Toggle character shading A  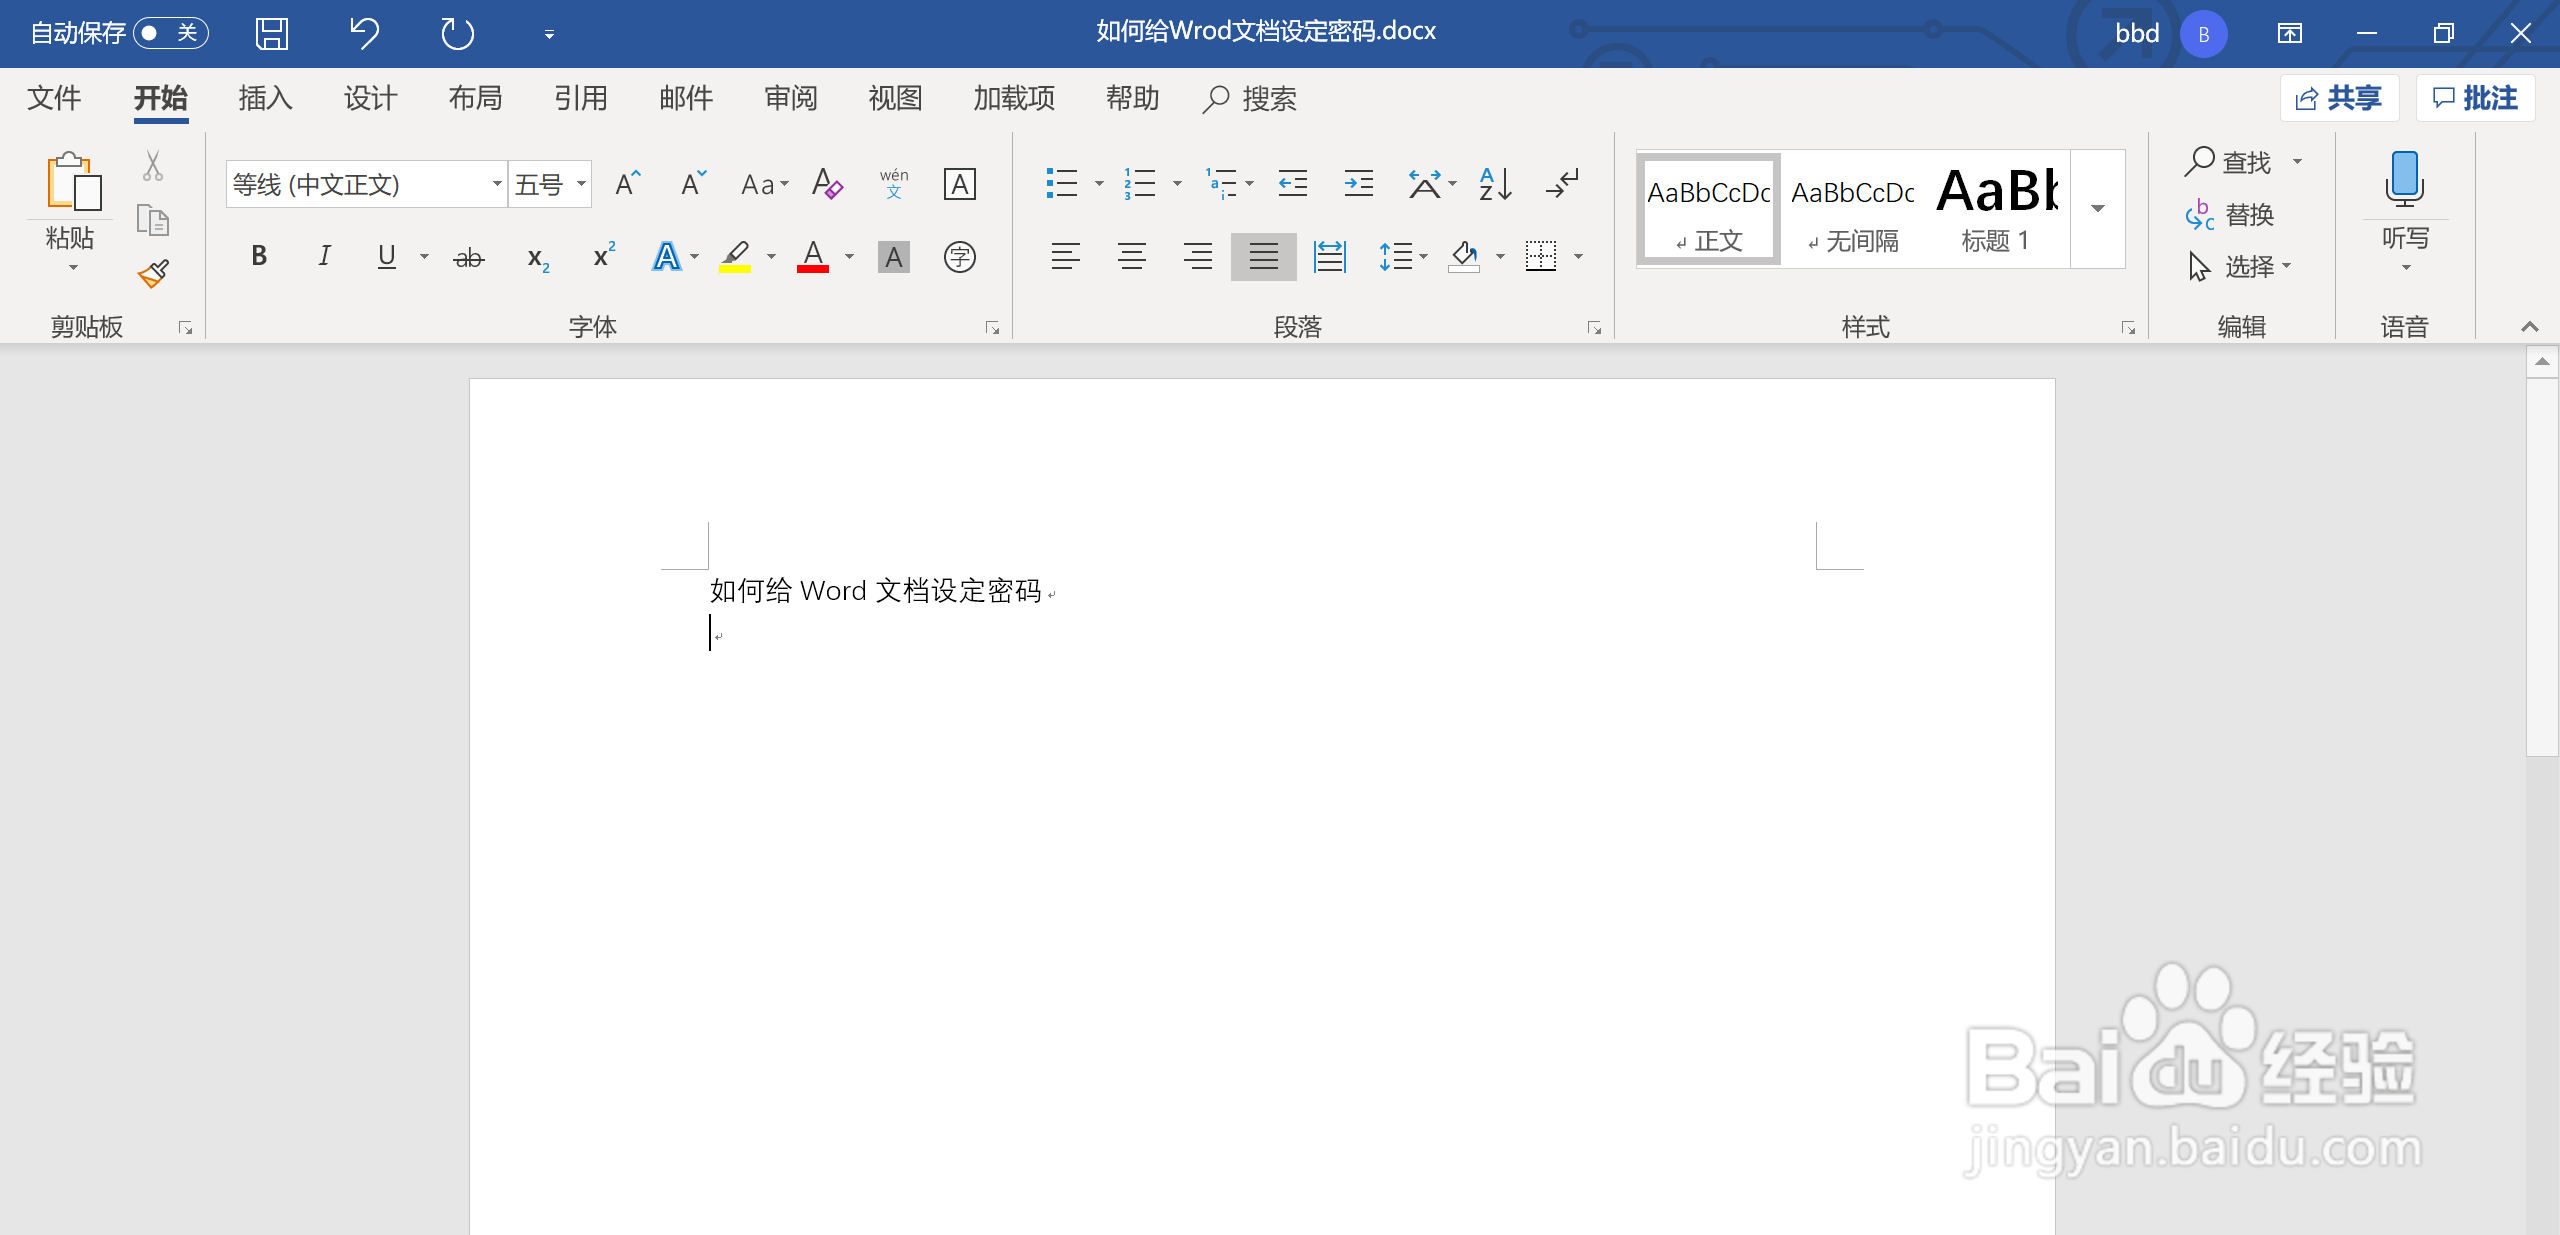(x=894, y=257)
